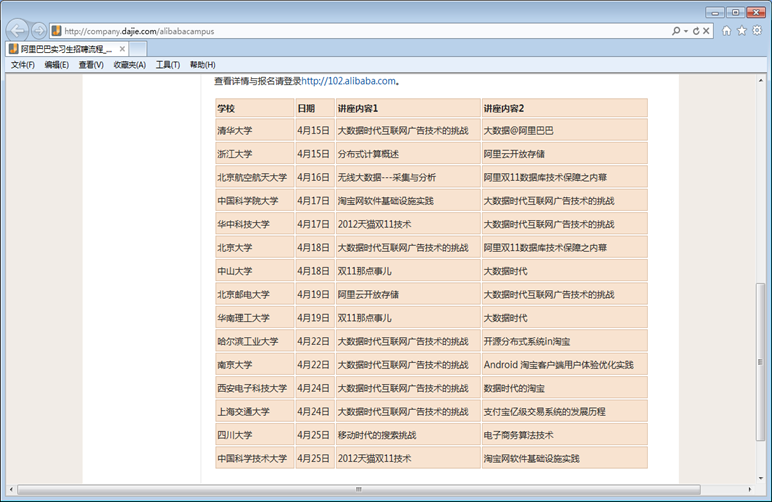
Task: Open the 编辑(E) menu
Action: (57, 64)
